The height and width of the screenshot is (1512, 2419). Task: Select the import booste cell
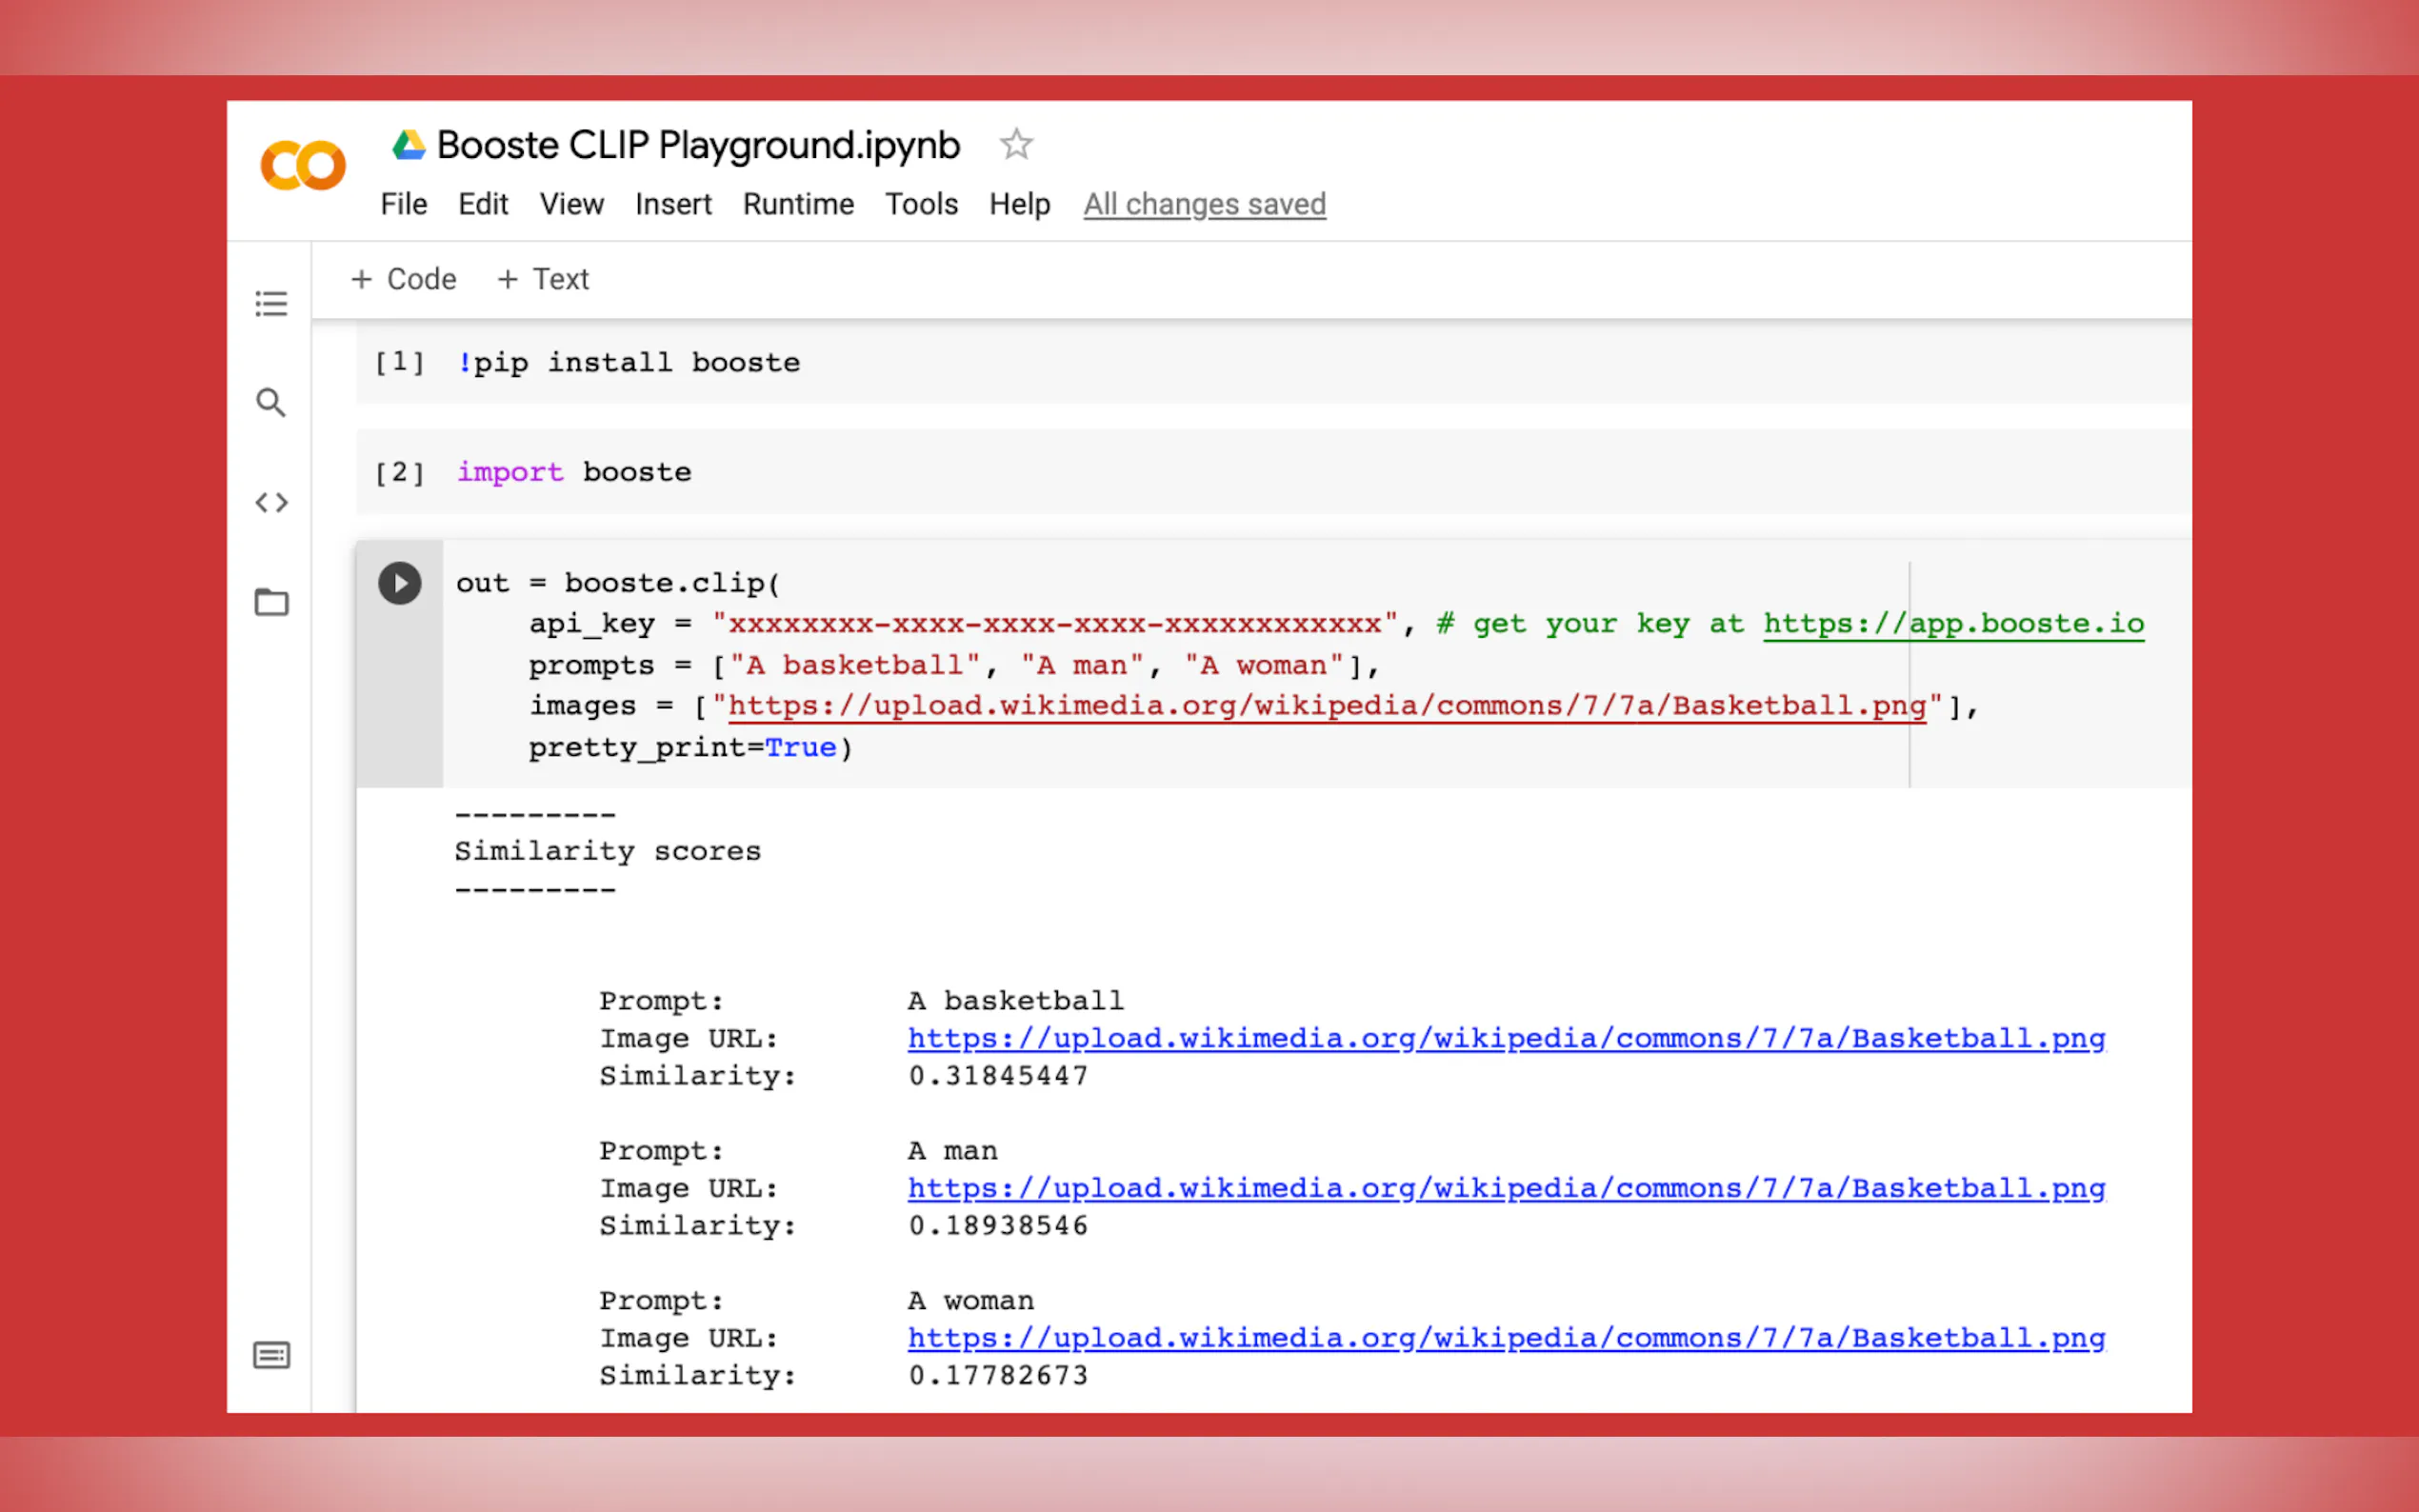click(1273, 472)
